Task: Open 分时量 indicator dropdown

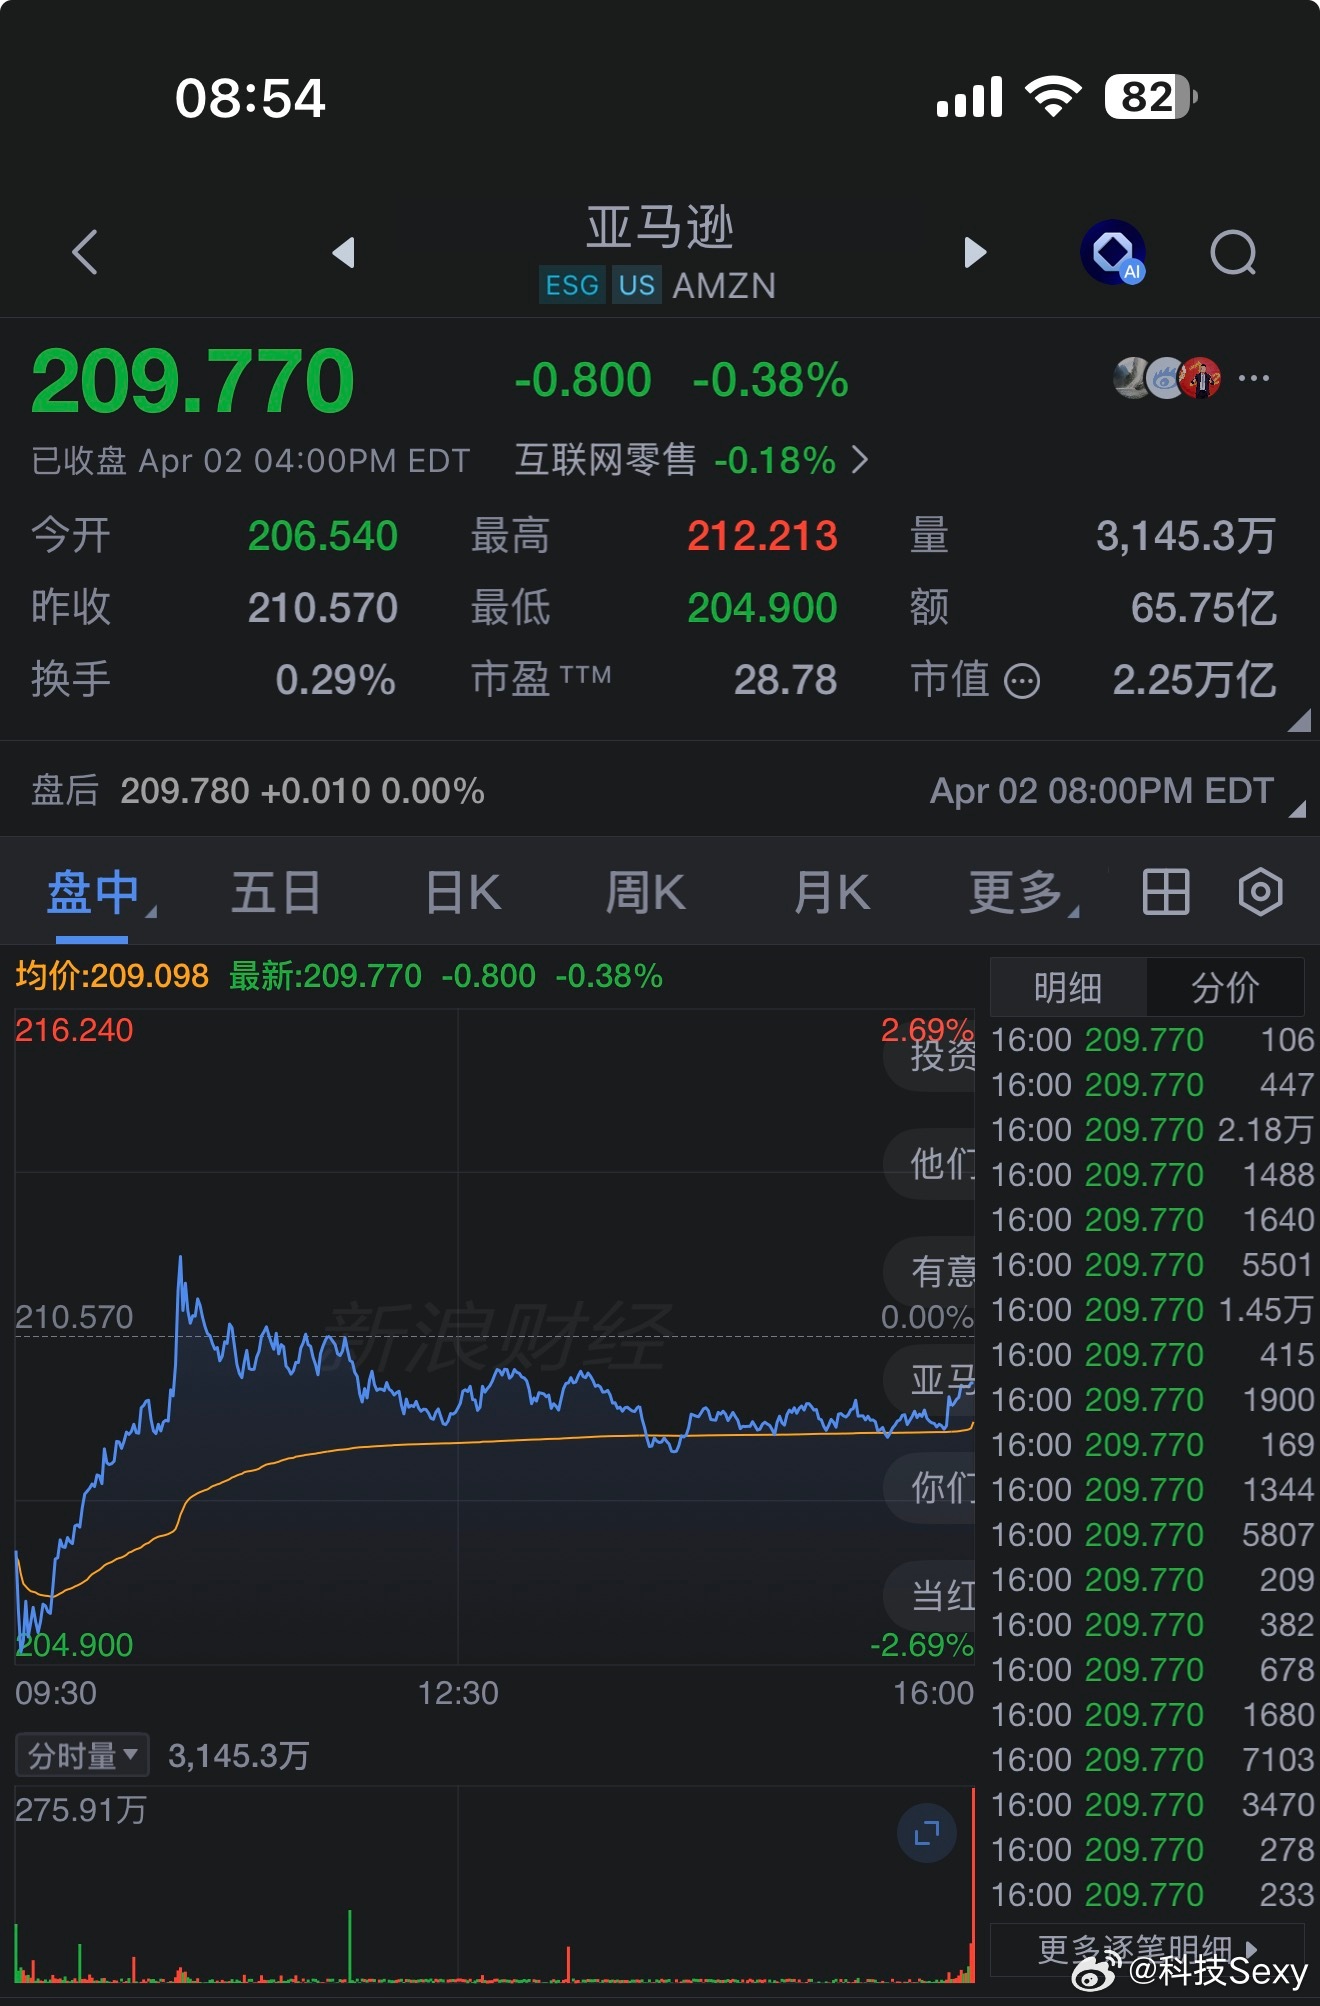Action: (x=82, y=1755)
